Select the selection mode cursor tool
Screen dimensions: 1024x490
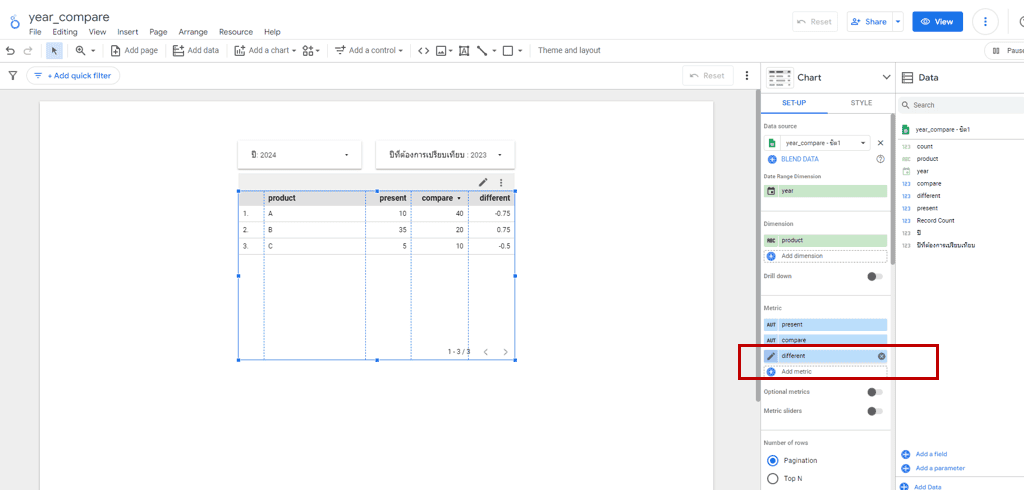(55, 50)
